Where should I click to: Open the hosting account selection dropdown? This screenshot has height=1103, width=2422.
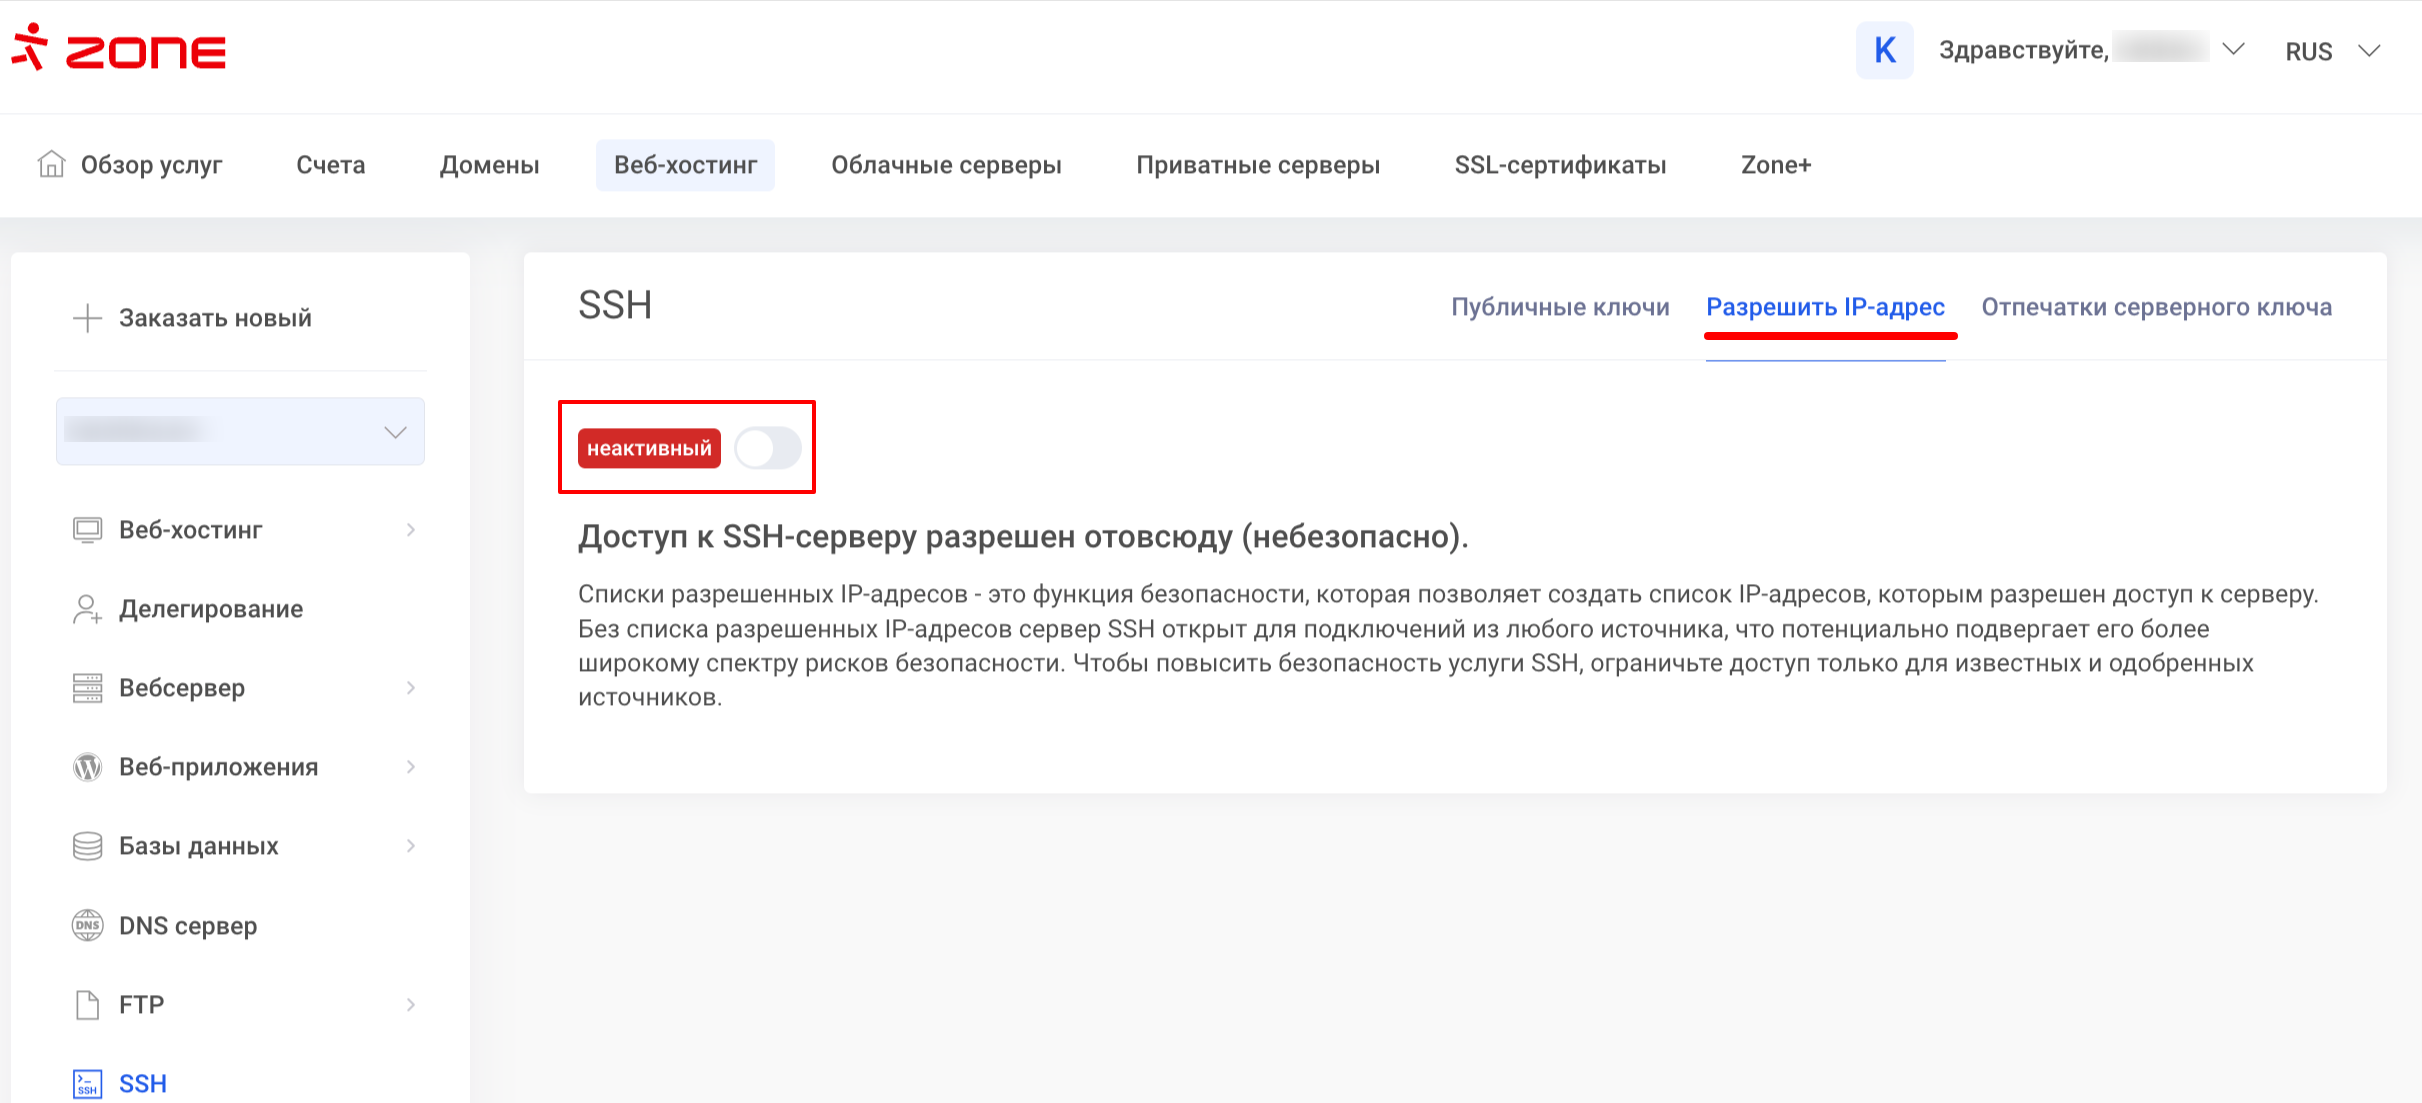coord(240,431)
